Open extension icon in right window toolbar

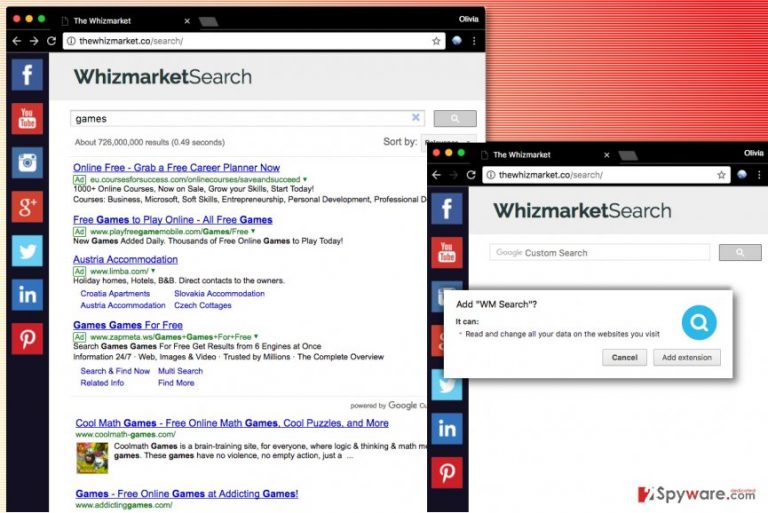click(742, 174)
